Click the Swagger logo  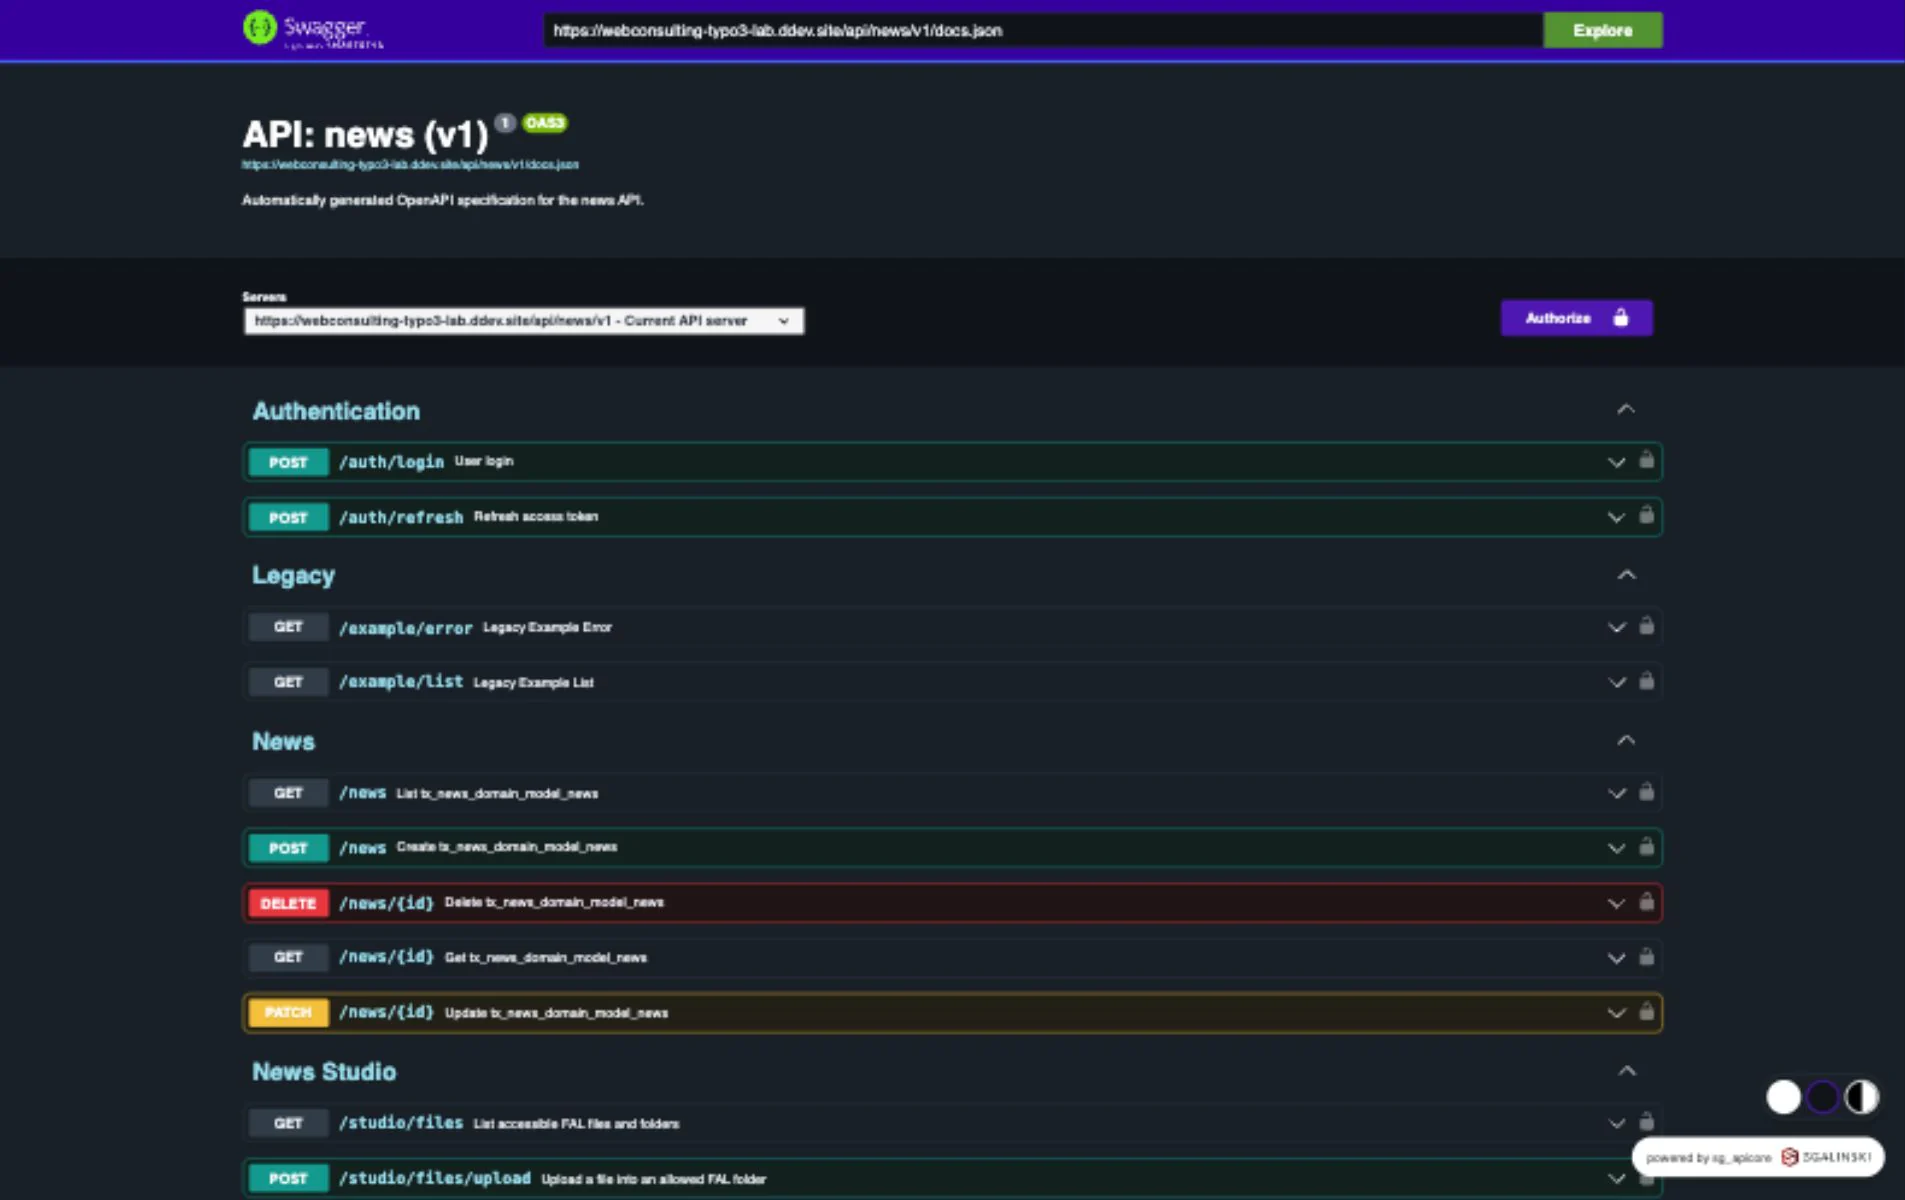pos(313,29)
